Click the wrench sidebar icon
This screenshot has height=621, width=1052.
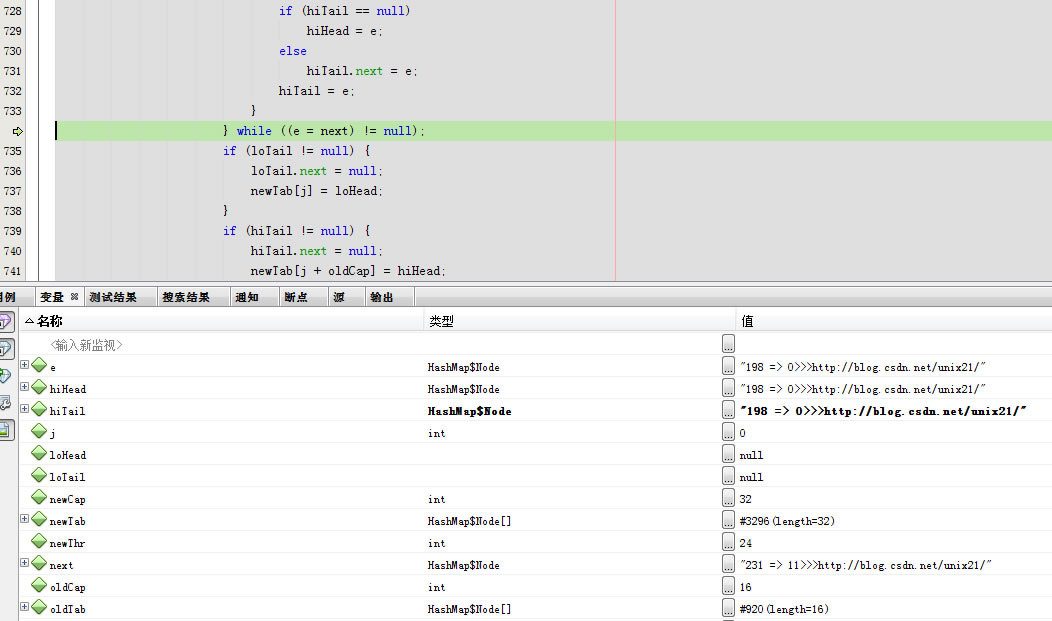5,402
